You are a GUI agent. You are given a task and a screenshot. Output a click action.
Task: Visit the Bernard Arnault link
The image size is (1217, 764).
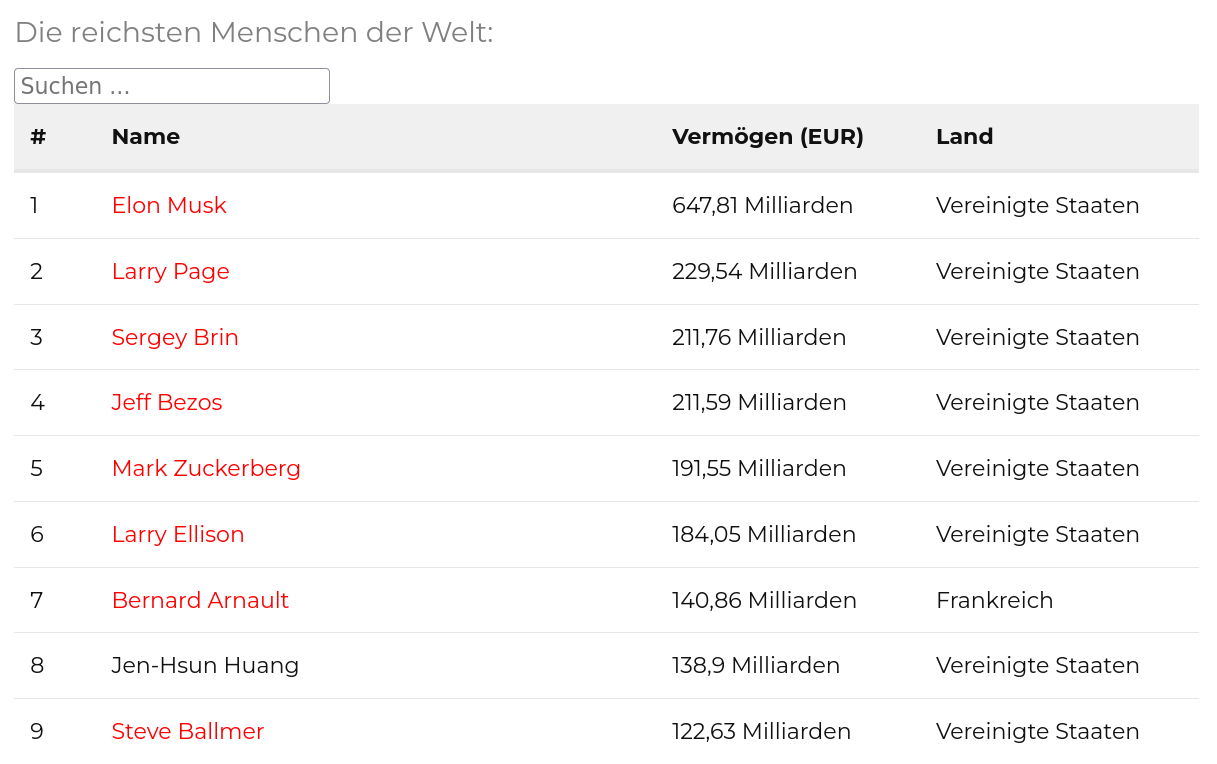click(x=200, y=600)
